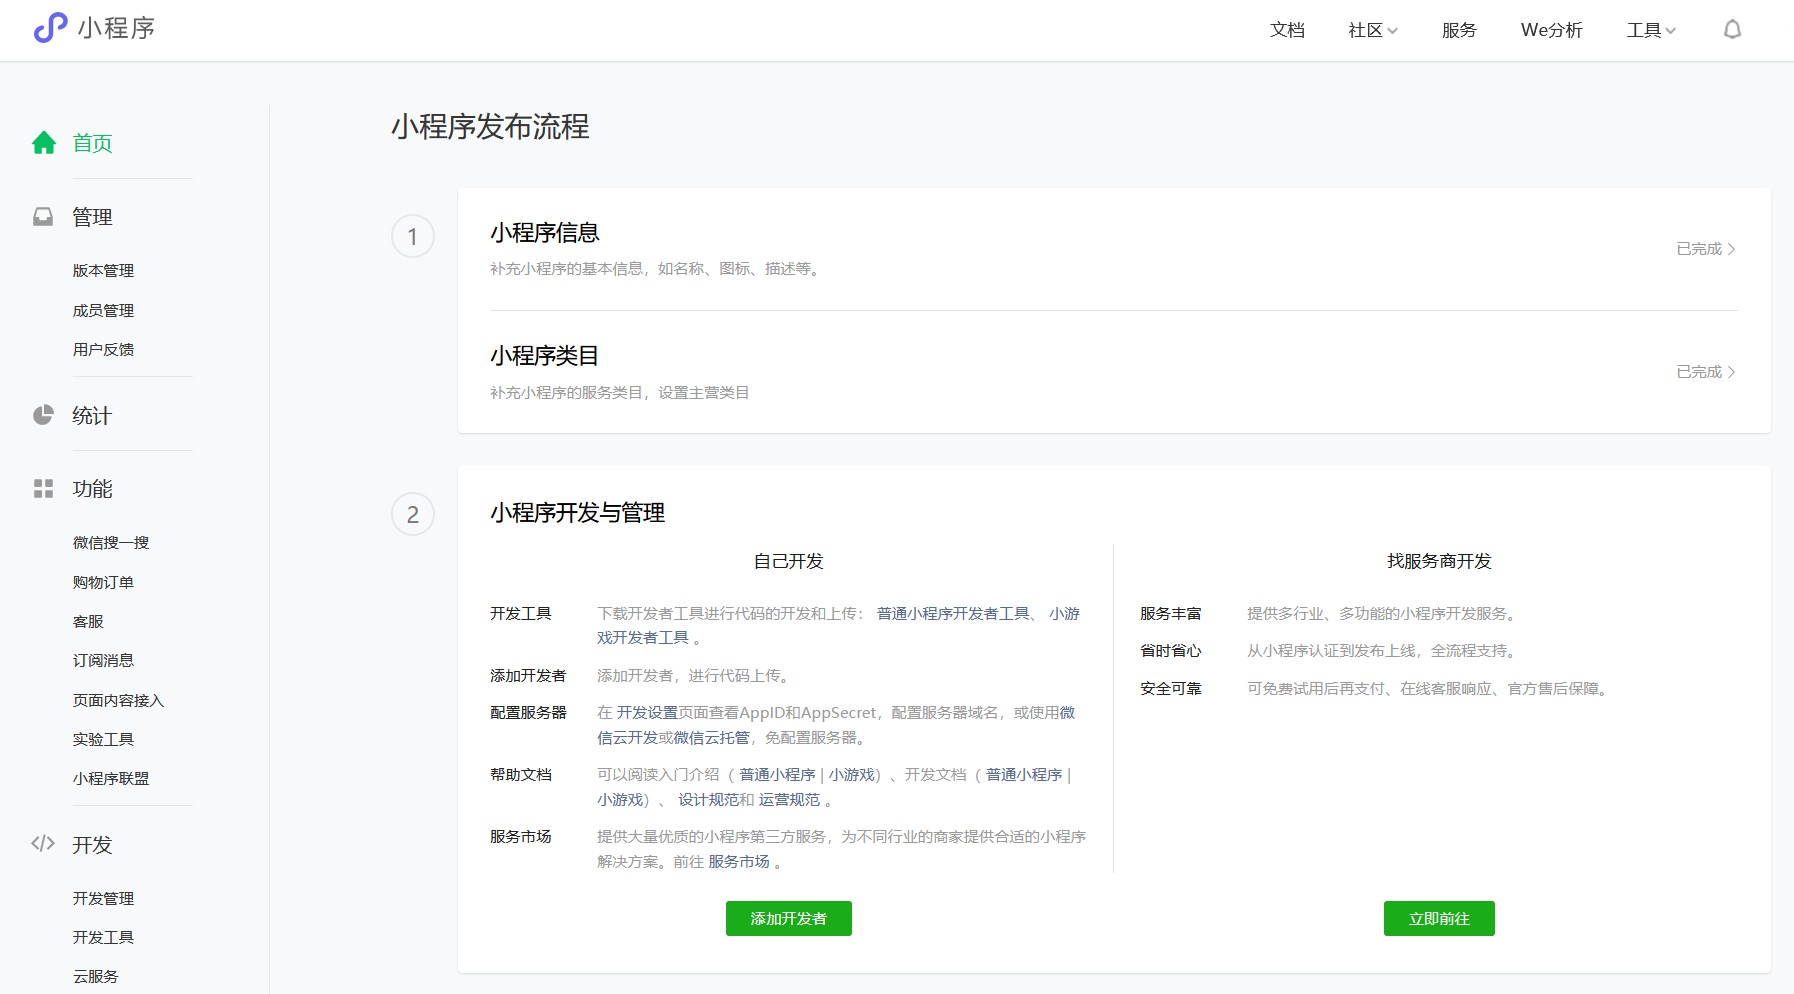Go to 首页 in sidebar
The width and height of the screenshot is (1794, 994).
tap(92, 143)
